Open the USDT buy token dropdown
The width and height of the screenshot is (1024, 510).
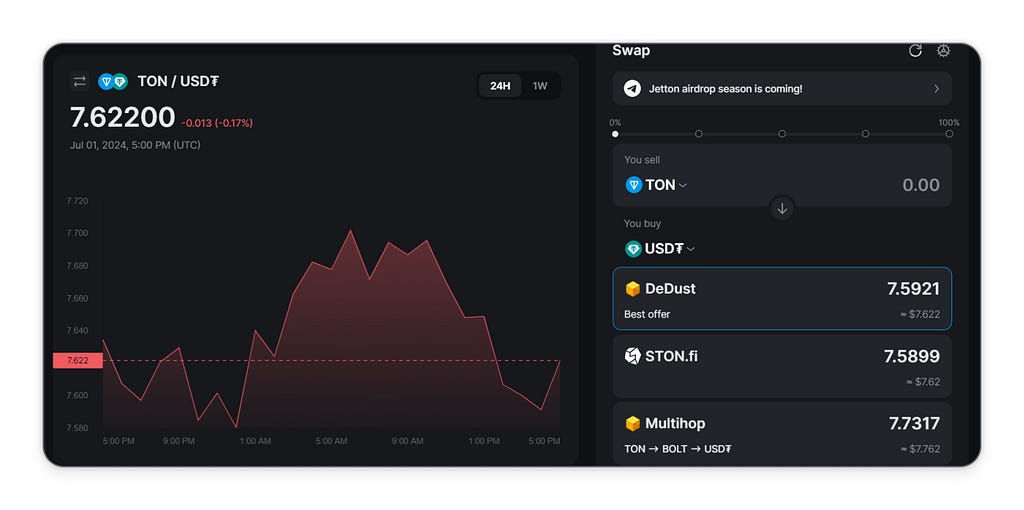[x=670, y=249]
